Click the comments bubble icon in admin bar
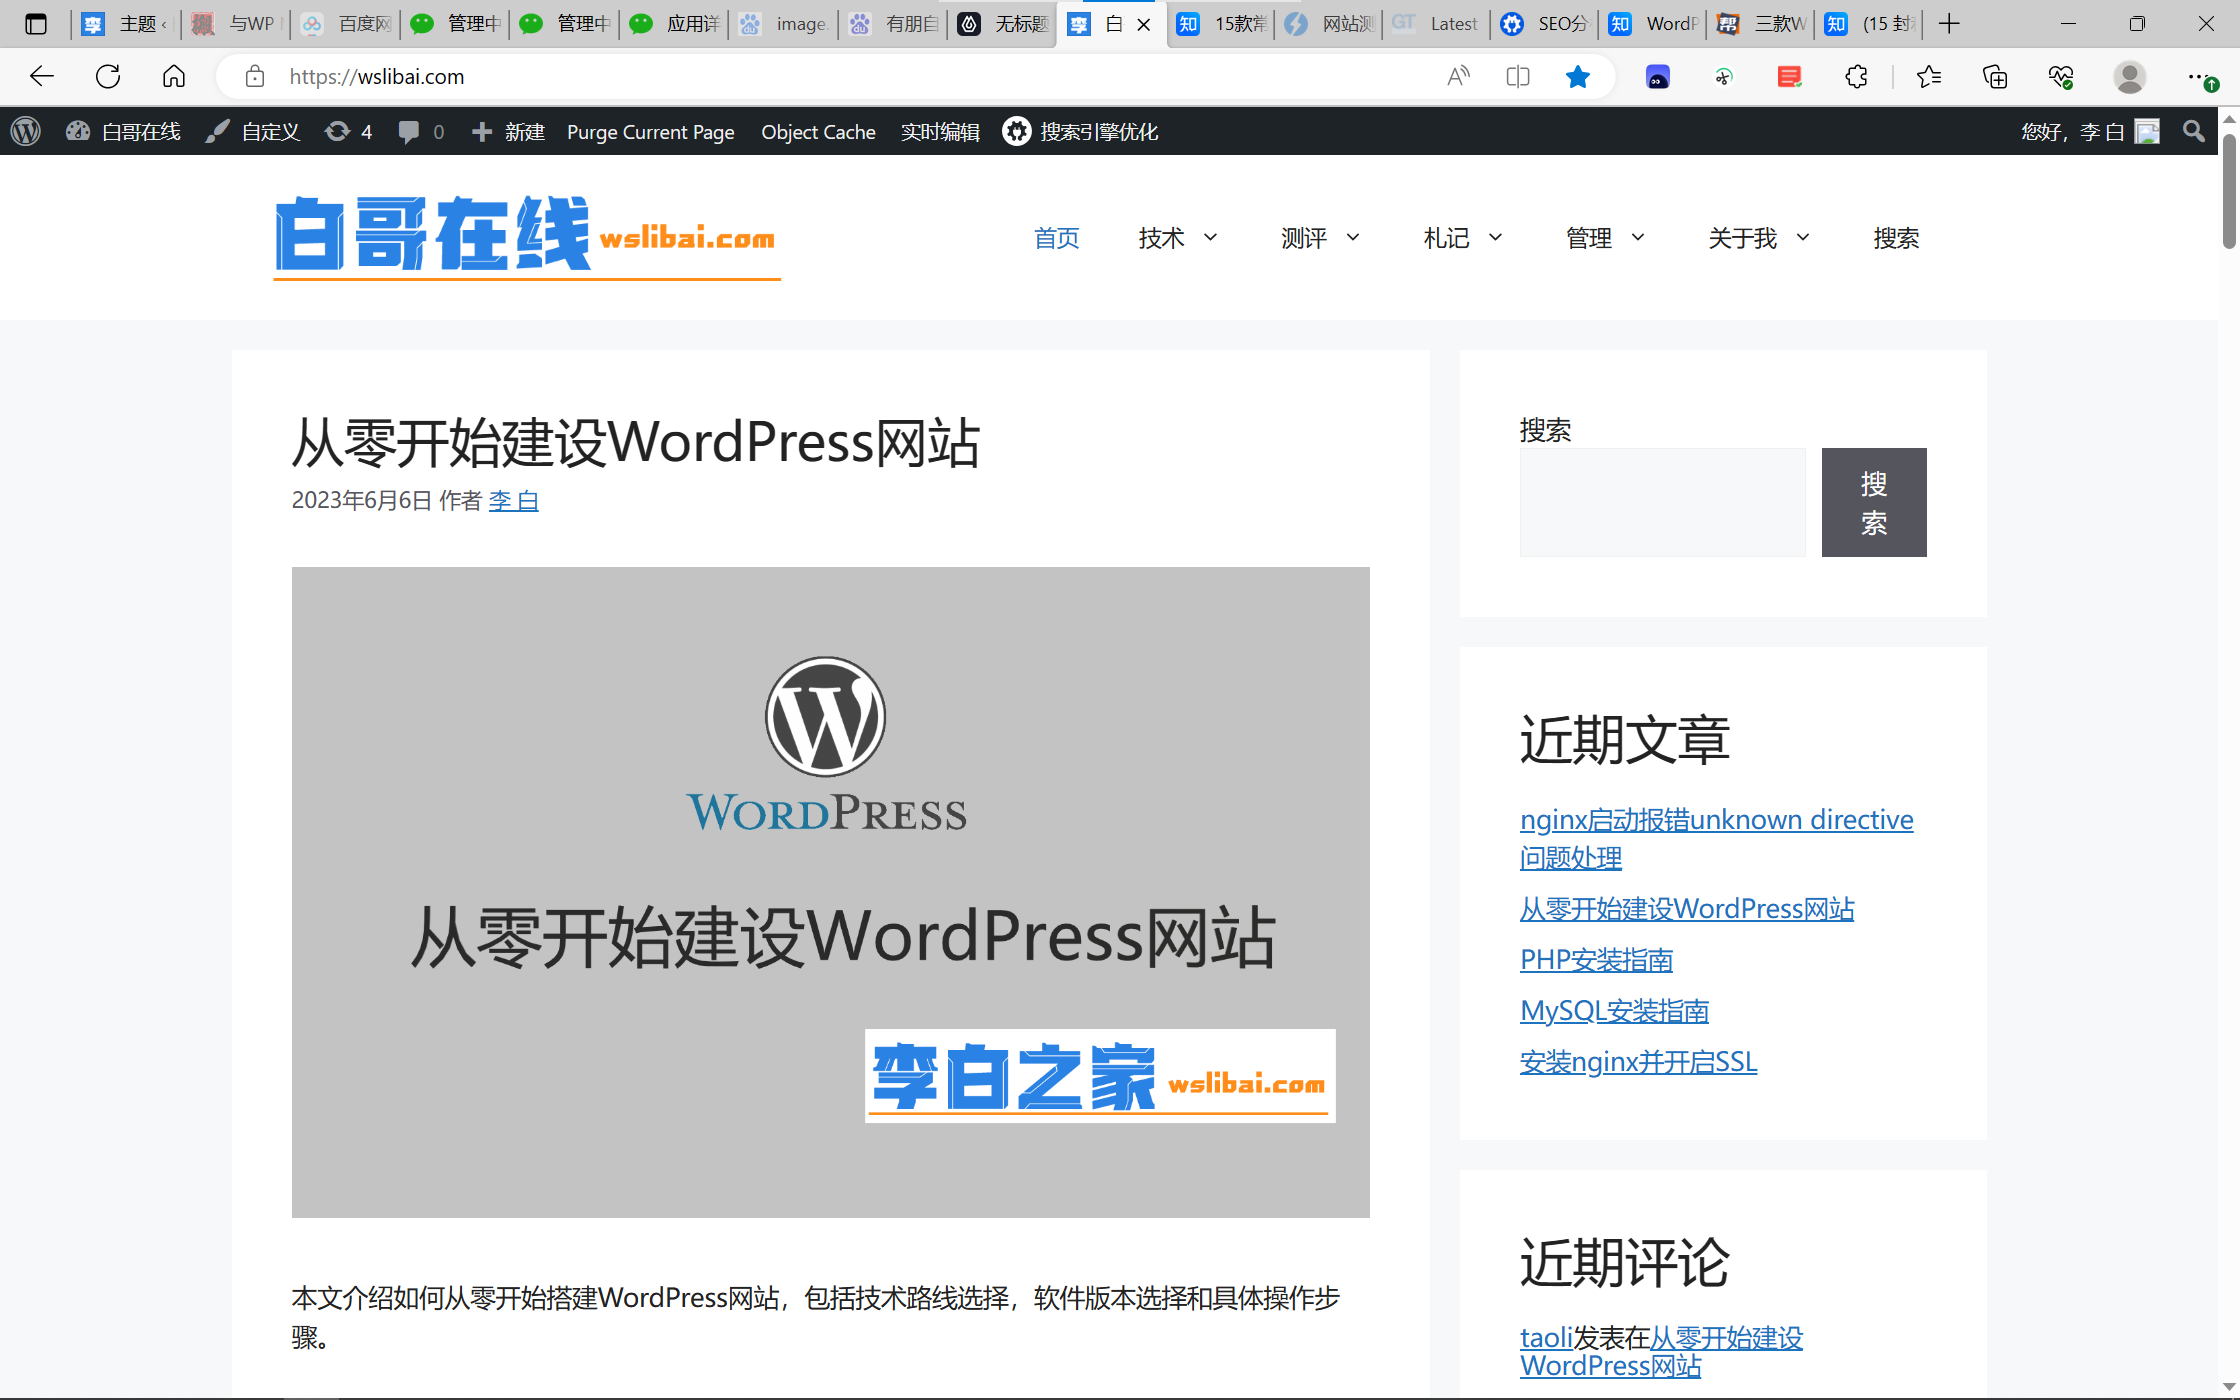This screenshot has width=2240, height=1400. pyautogui.click(x=409, y=132)
